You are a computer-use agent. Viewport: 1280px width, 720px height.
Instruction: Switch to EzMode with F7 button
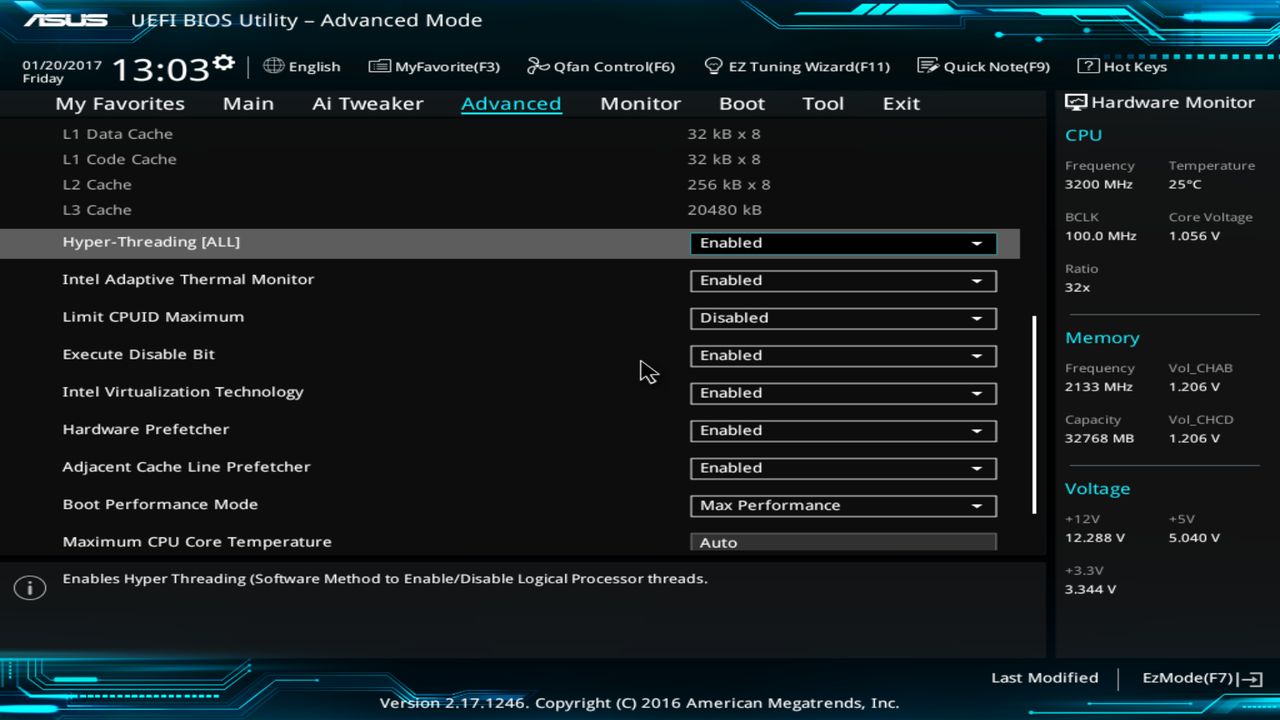click(x=1199, y=677)
